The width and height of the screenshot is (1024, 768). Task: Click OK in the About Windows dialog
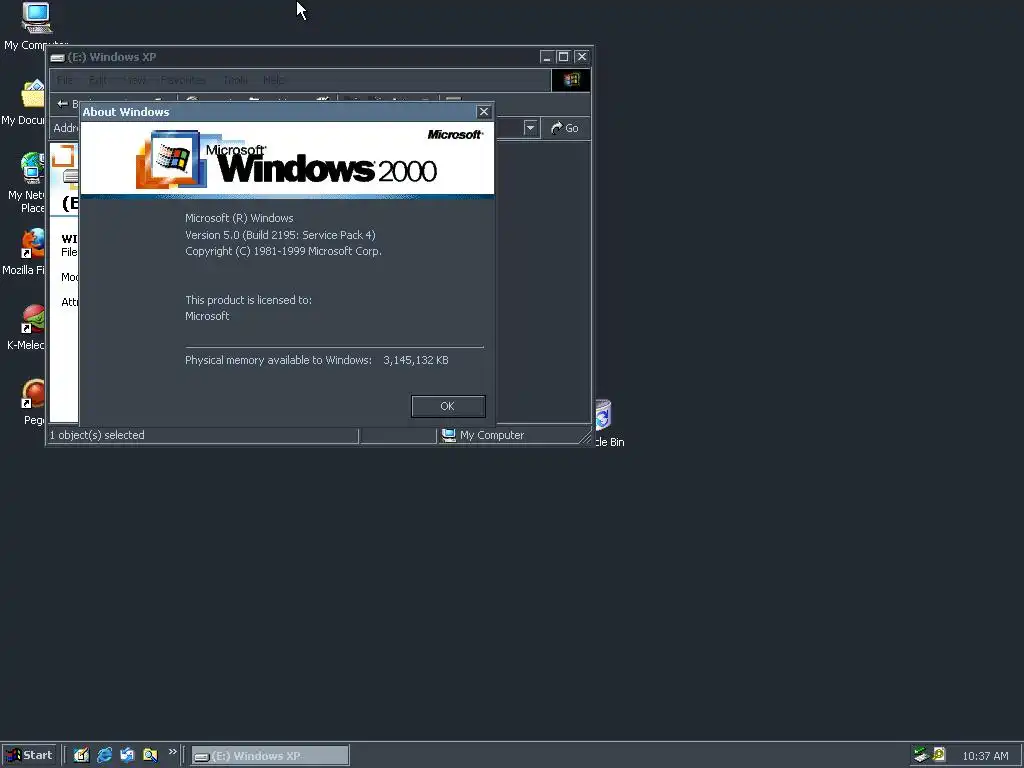pos(448,406)
